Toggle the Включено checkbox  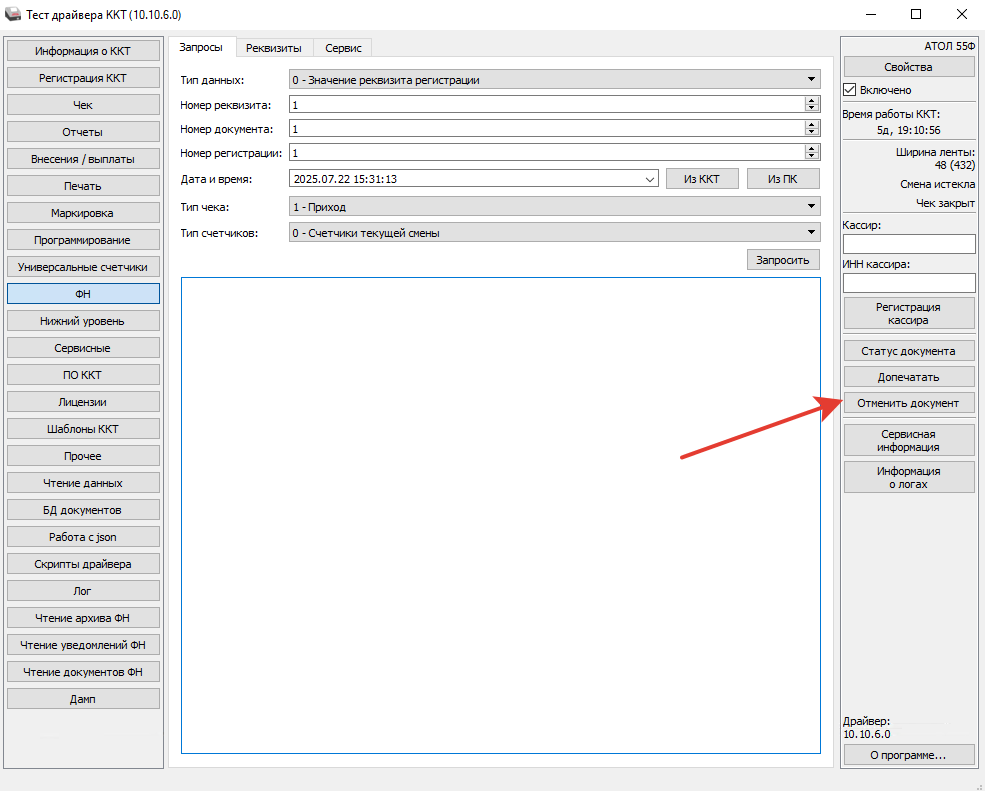pyautogui.click(x=851, y=90)
